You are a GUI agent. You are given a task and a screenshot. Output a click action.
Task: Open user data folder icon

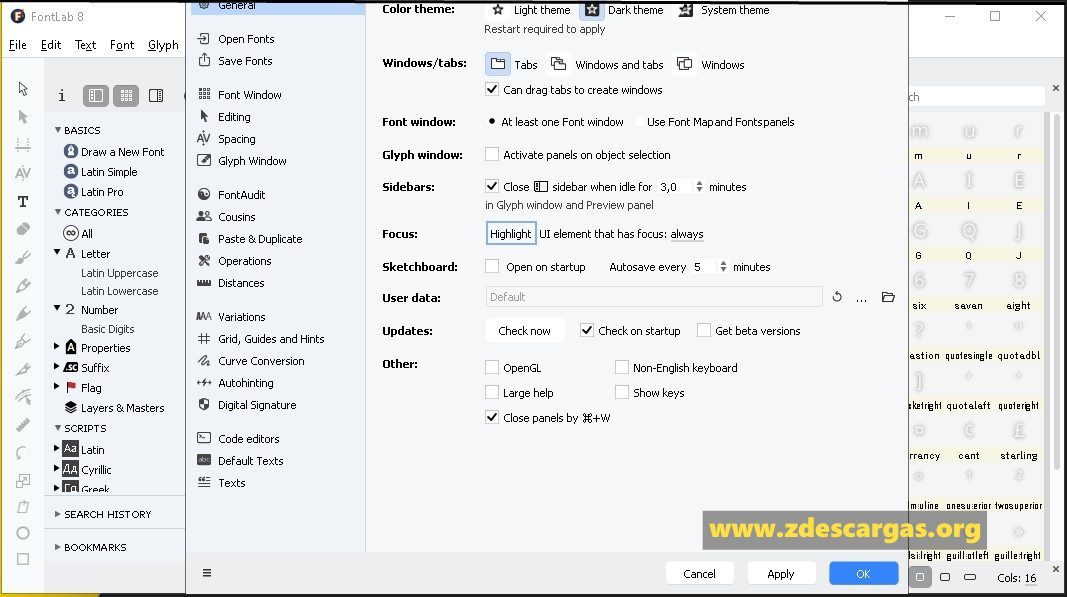pos(888,297)
